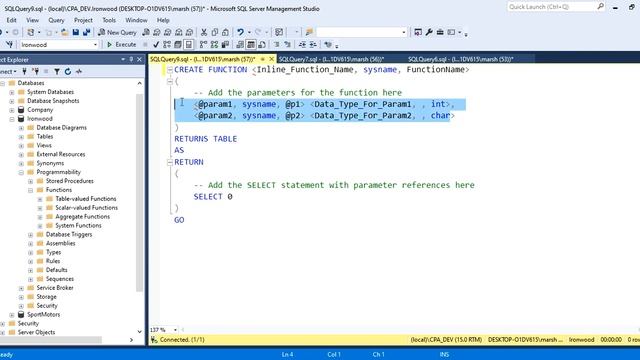This screenshot has width=640, height=360.
Task: Click the Disconnect plug icon in Object Explorer
Action: pyautogui.click(x=36, y=71)
